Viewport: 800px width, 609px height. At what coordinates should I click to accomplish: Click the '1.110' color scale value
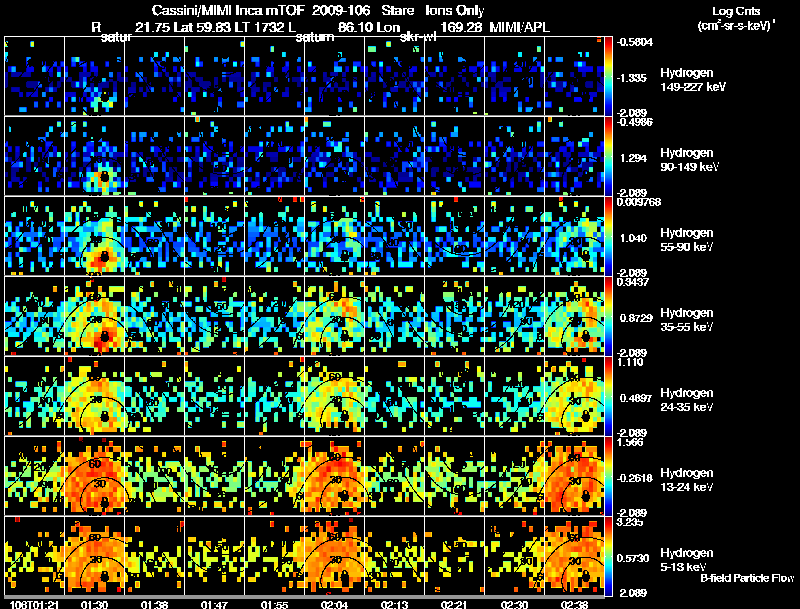point(630,362)
